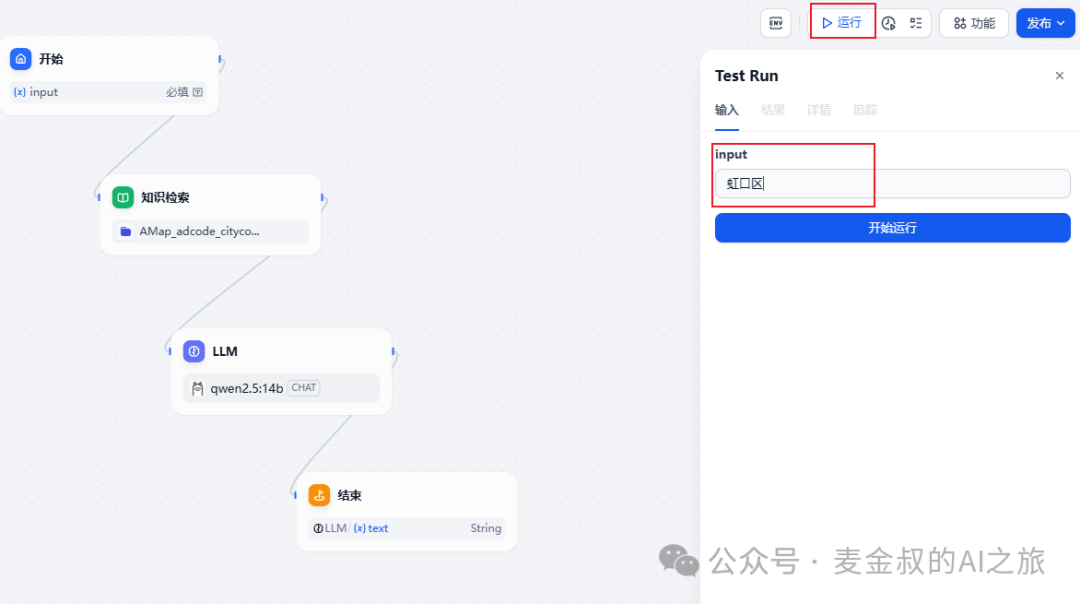Open the 详情 tab
This screenshot has height=604, width=1080.
click(x=819, y=110)
